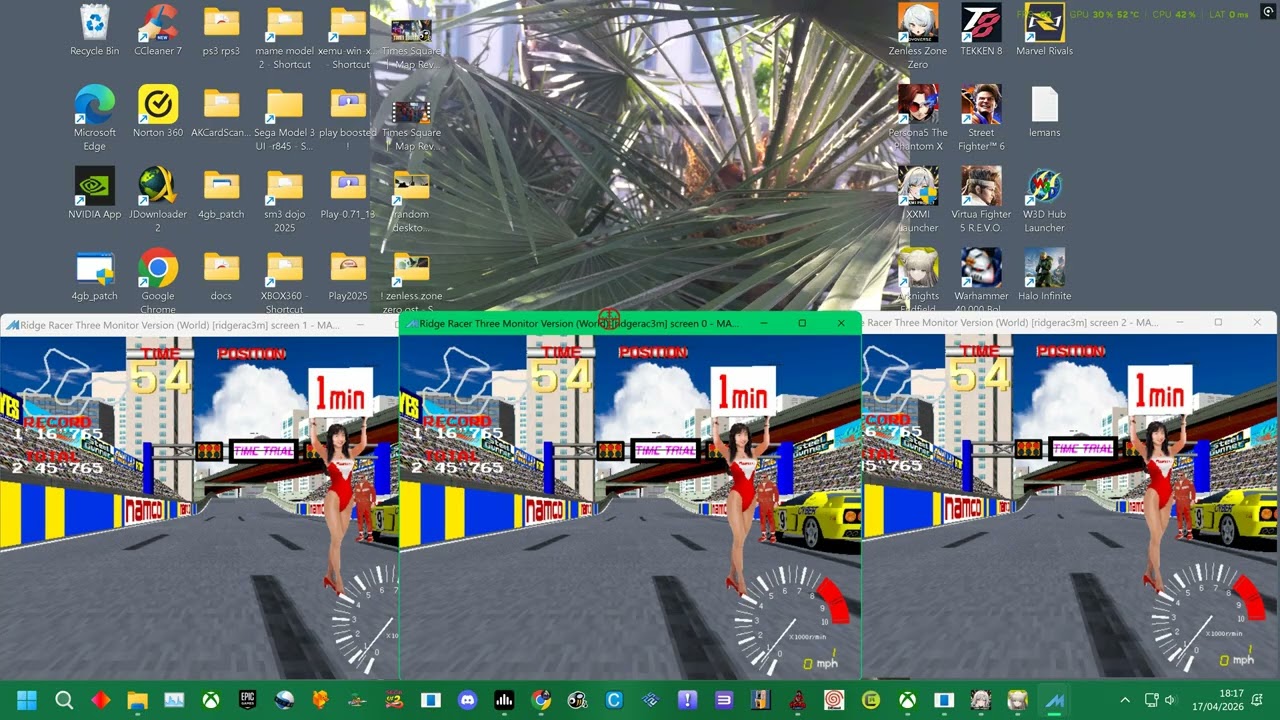Open the Sega Model 3 UI folder
This screenshot has height=720, width=1280.
pyautogui.click(x=285, y=118)
